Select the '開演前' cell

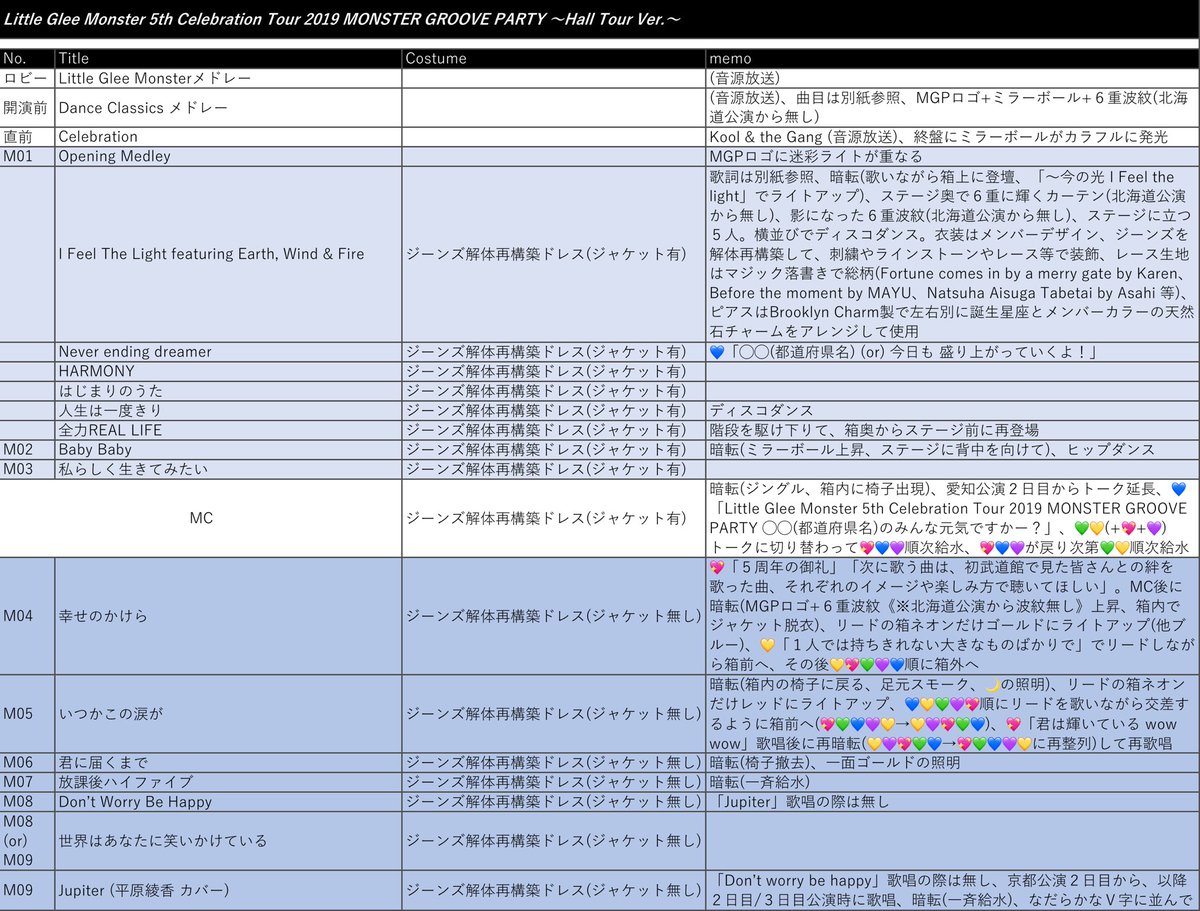(x=28, y=107)
